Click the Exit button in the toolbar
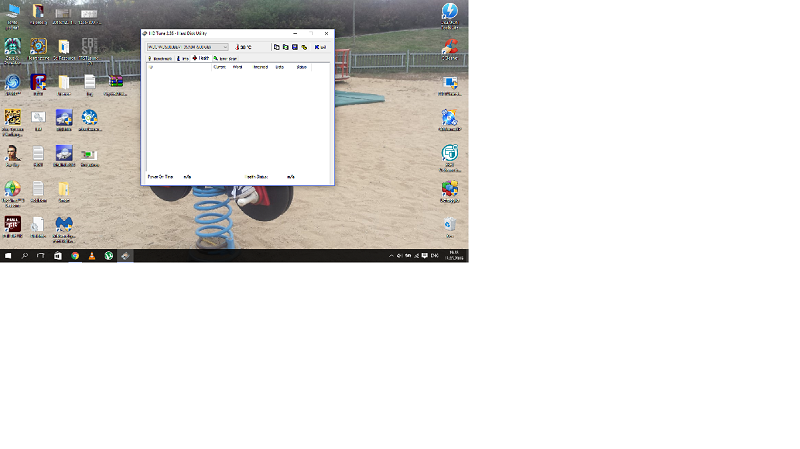The image size is (800, 449). (321, 47)
